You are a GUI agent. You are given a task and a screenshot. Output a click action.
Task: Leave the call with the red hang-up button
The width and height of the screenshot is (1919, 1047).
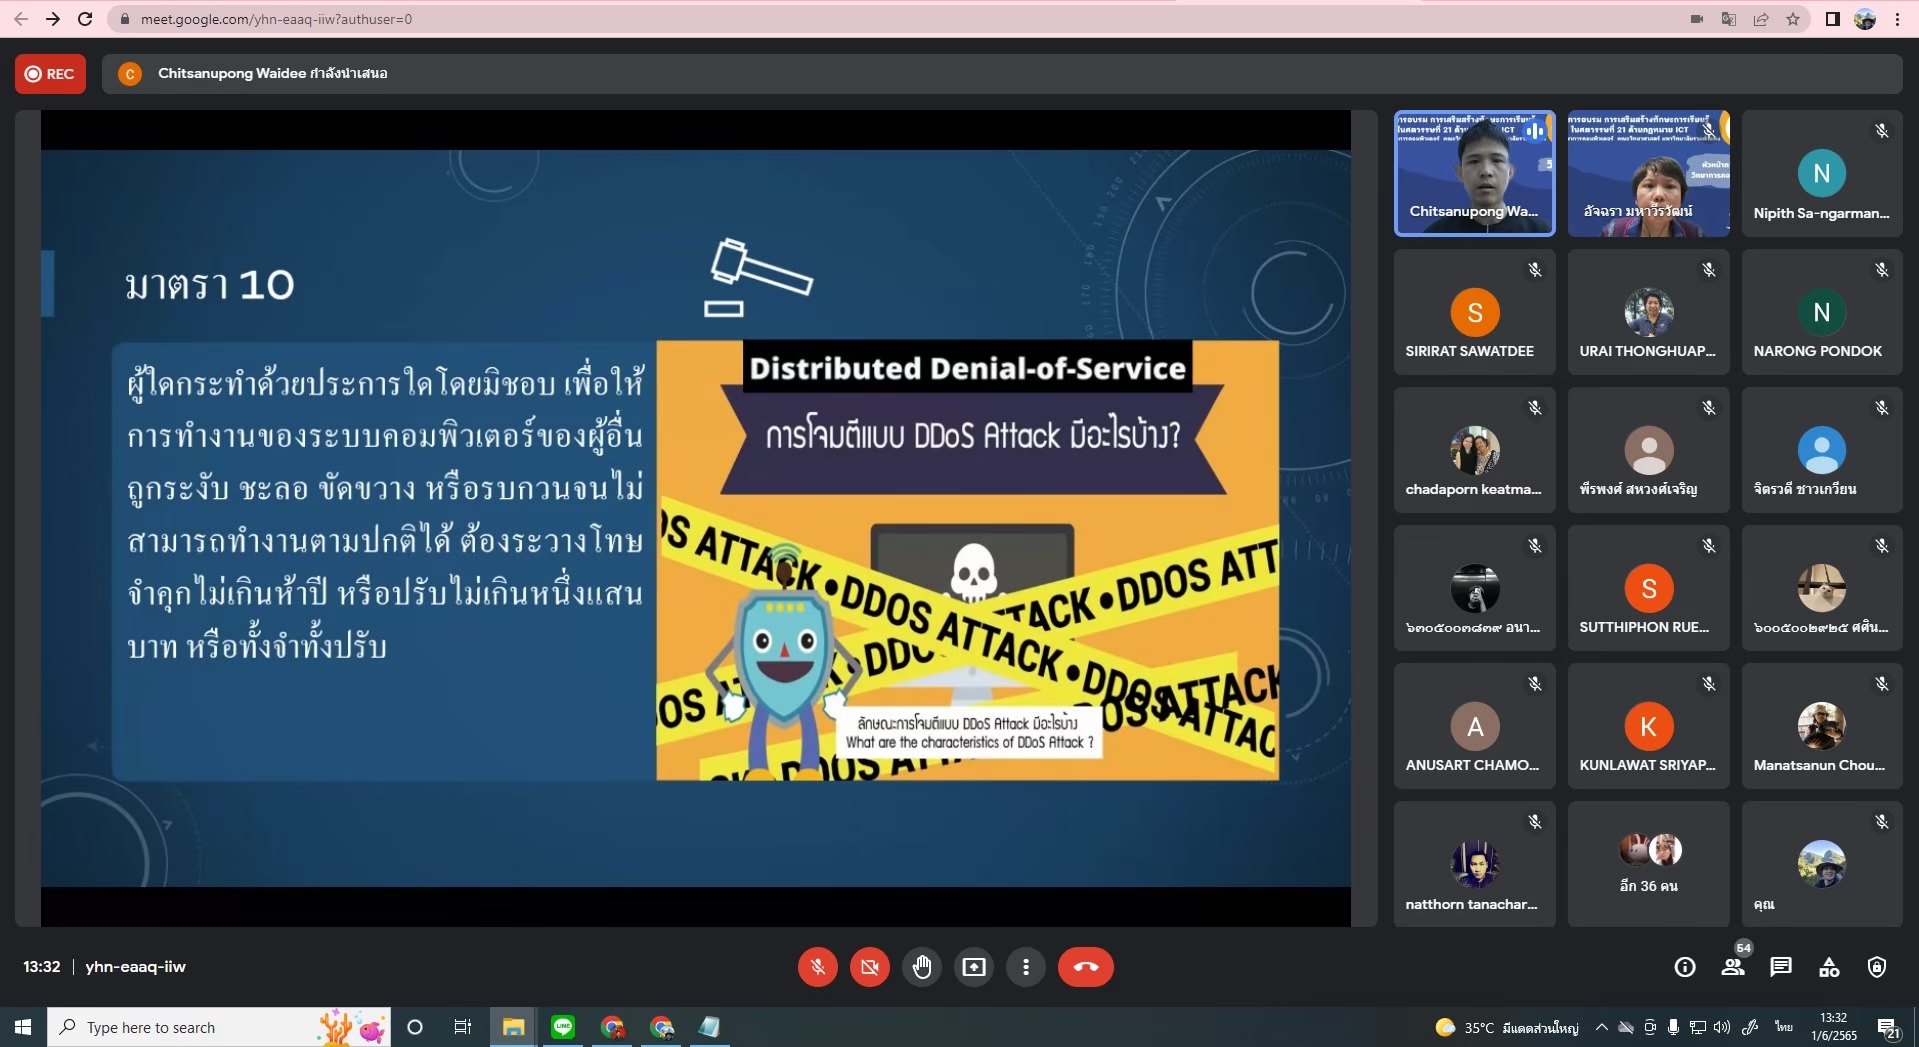tap(1085, 967)
